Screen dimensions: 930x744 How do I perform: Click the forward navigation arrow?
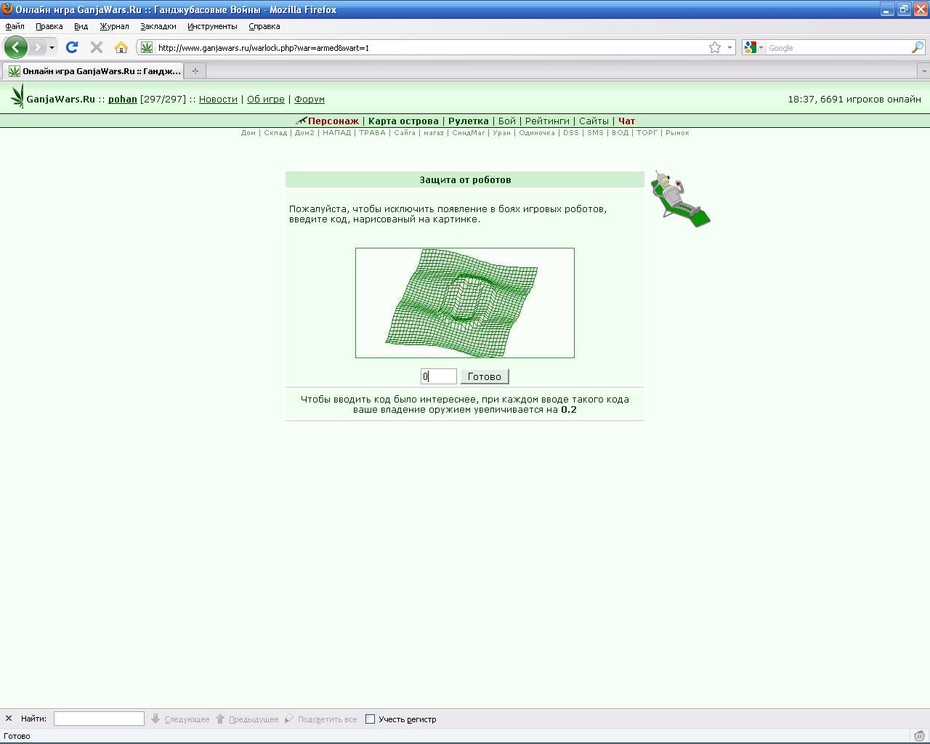click(37, 47)
